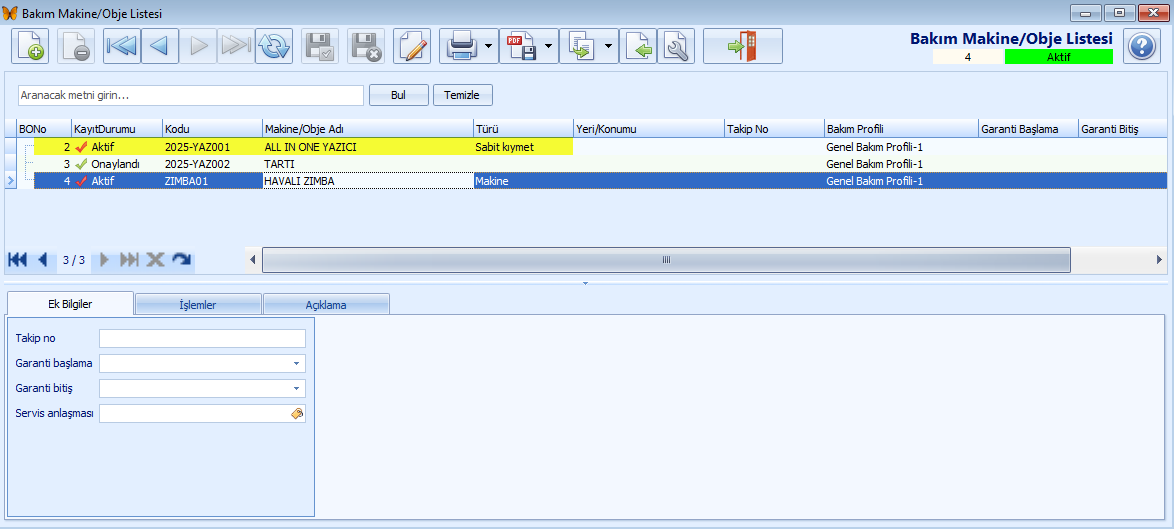Sort by the Türü column header
The height and width of the screenshot is (529, 1174).
(x=523, y=129)
